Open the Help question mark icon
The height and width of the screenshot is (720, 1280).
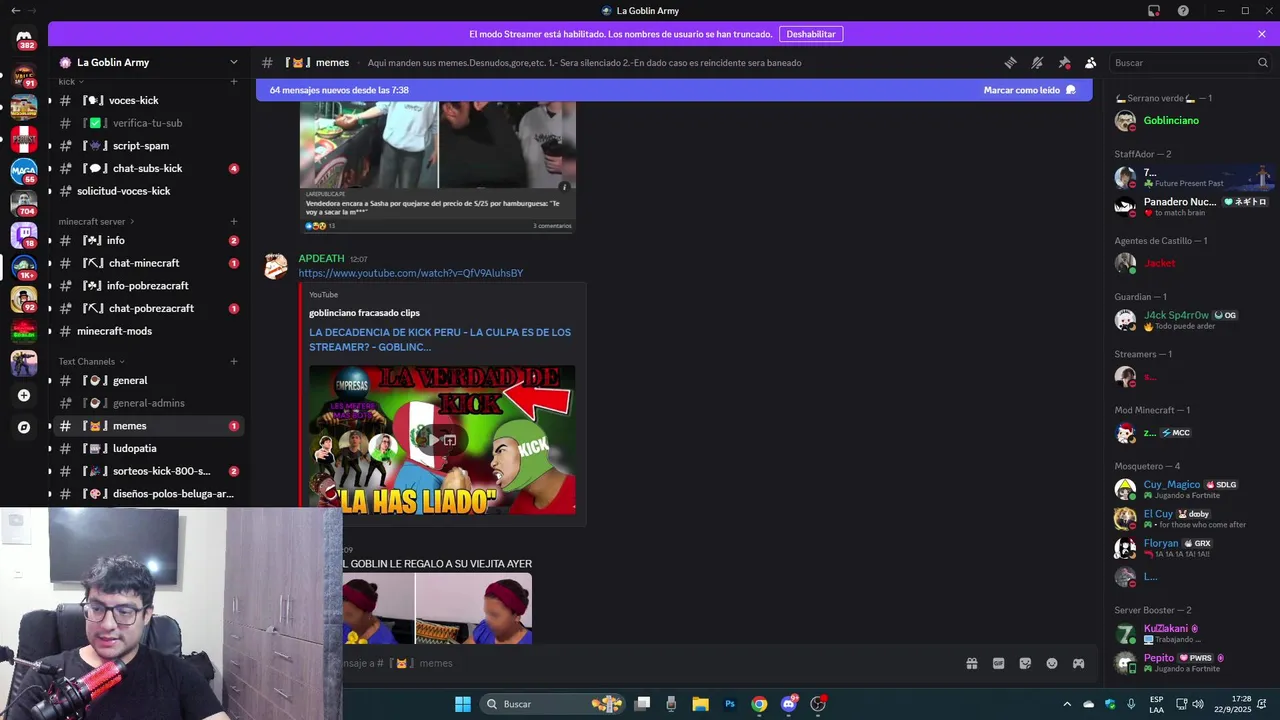[x=1183, y=11]
